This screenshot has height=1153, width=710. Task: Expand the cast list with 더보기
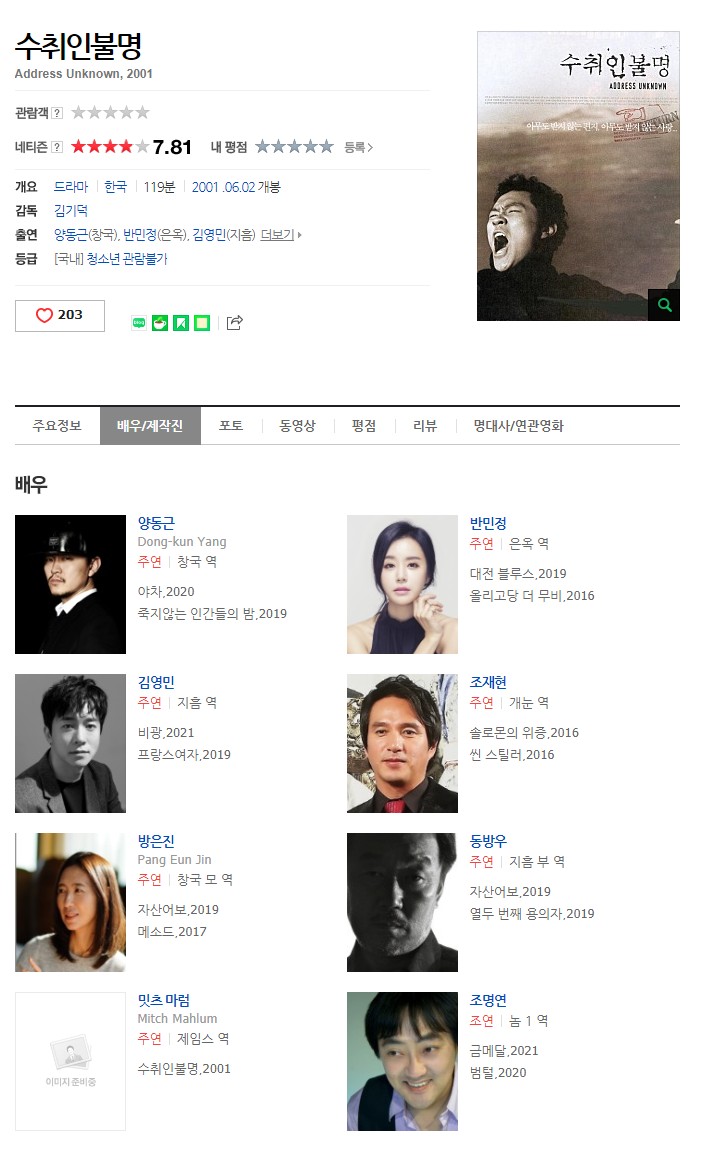[x=281, y=235]
